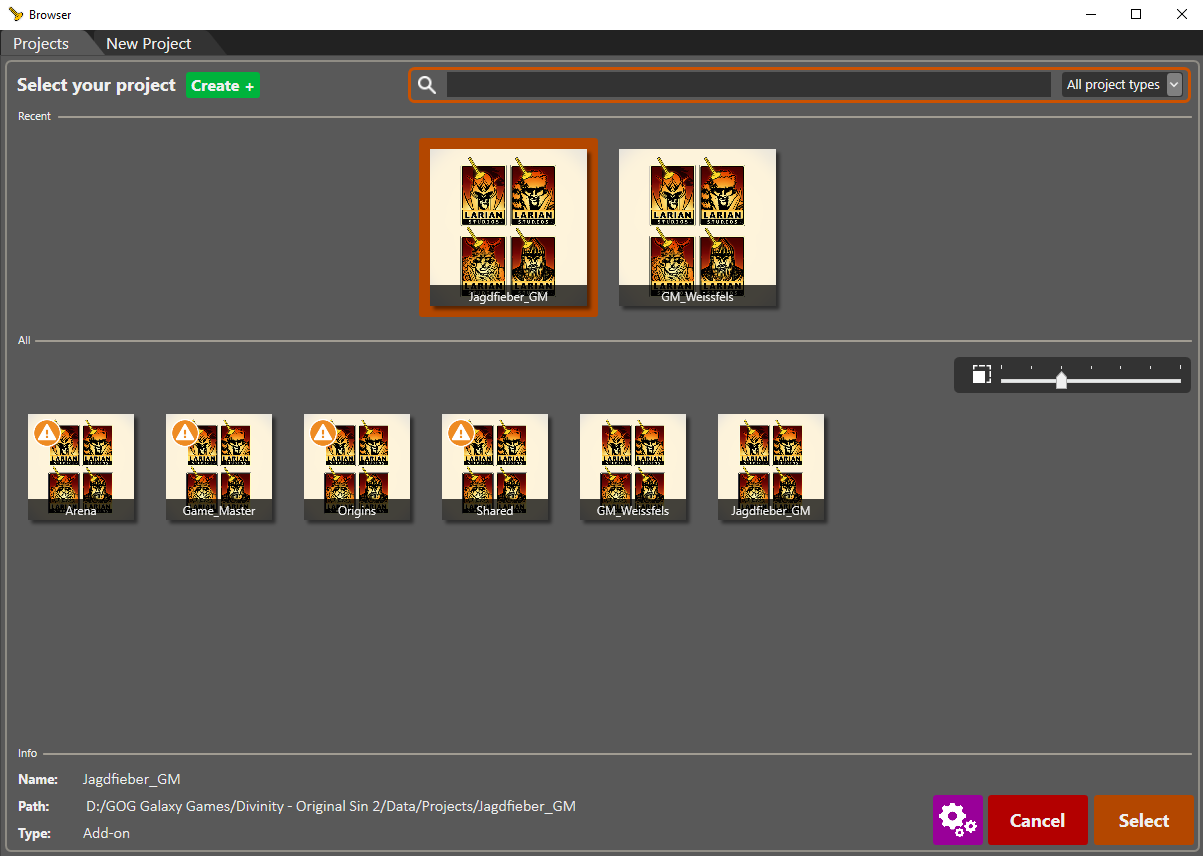Viewport: 1203px width, 856px height.
Task: Select the Arena project thumbnail
Action: [x=81, y=467]
